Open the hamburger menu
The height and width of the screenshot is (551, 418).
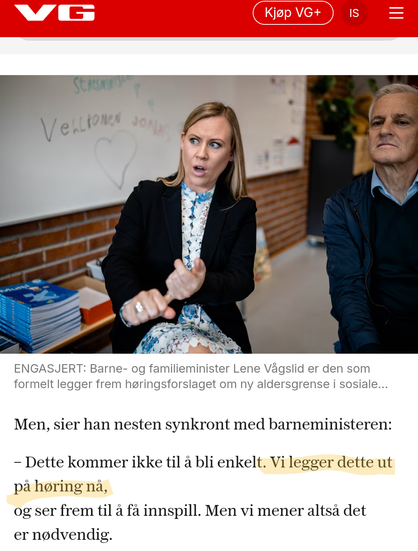click(x=396, y=13)
